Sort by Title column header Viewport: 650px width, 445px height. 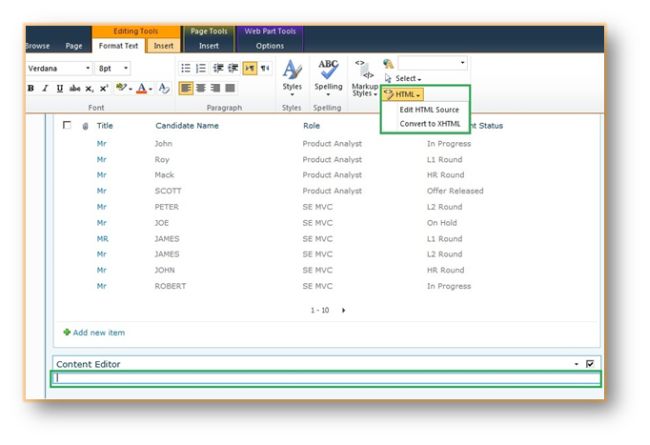tap(105, 126)
